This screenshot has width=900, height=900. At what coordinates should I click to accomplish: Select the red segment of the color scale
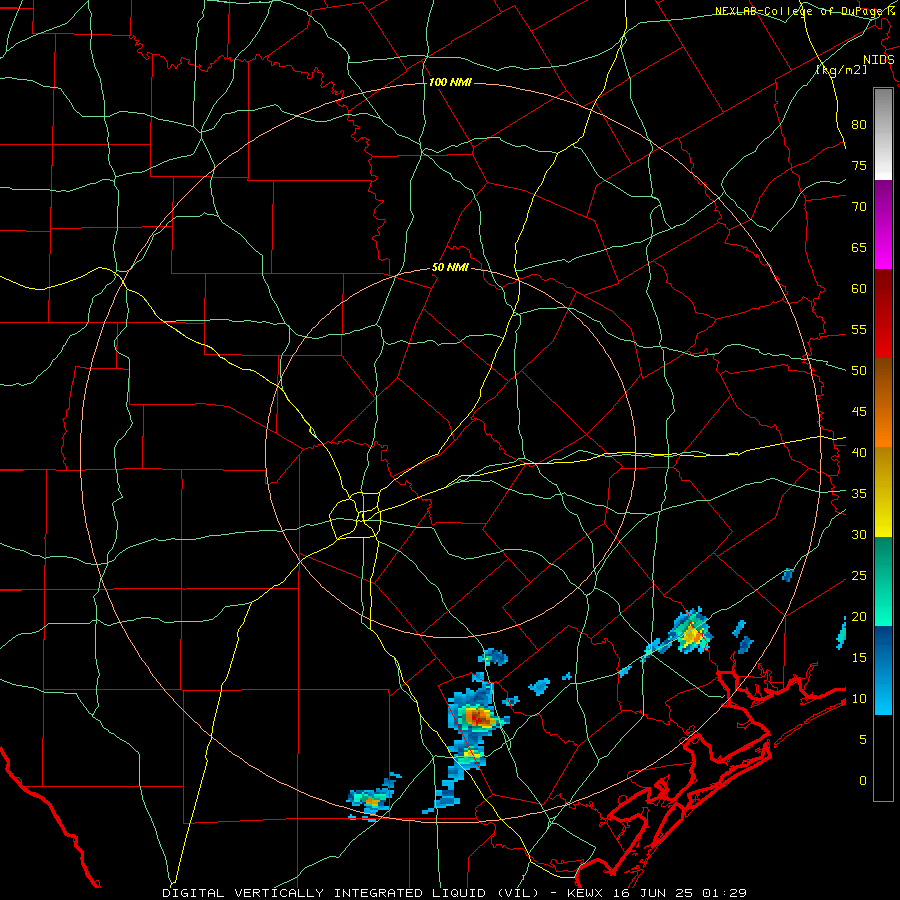[883, 314]
